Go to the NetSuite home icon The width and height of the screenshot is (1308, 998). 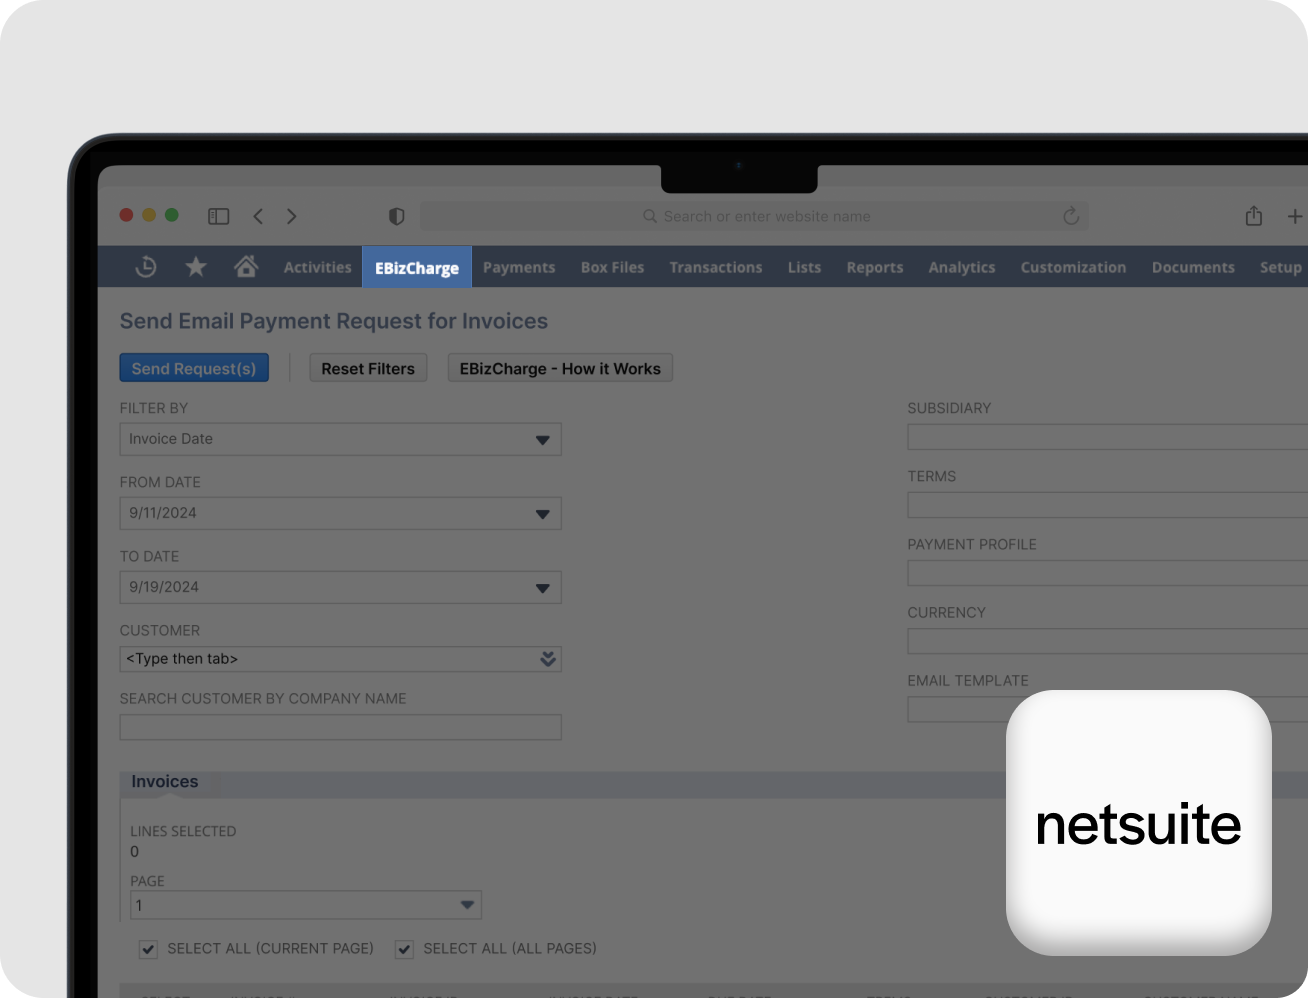[x=246, y=266]
